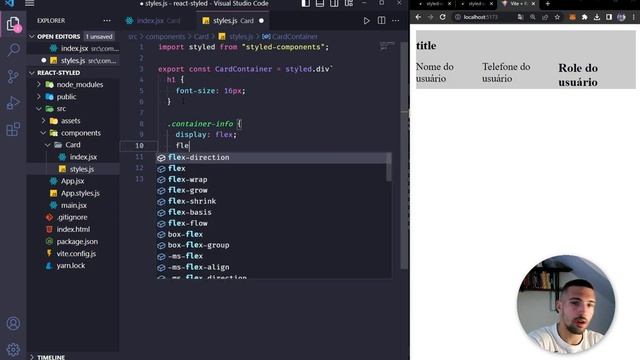Open browser downloads icon
This screenshot has height=360, width=640.
597,17
